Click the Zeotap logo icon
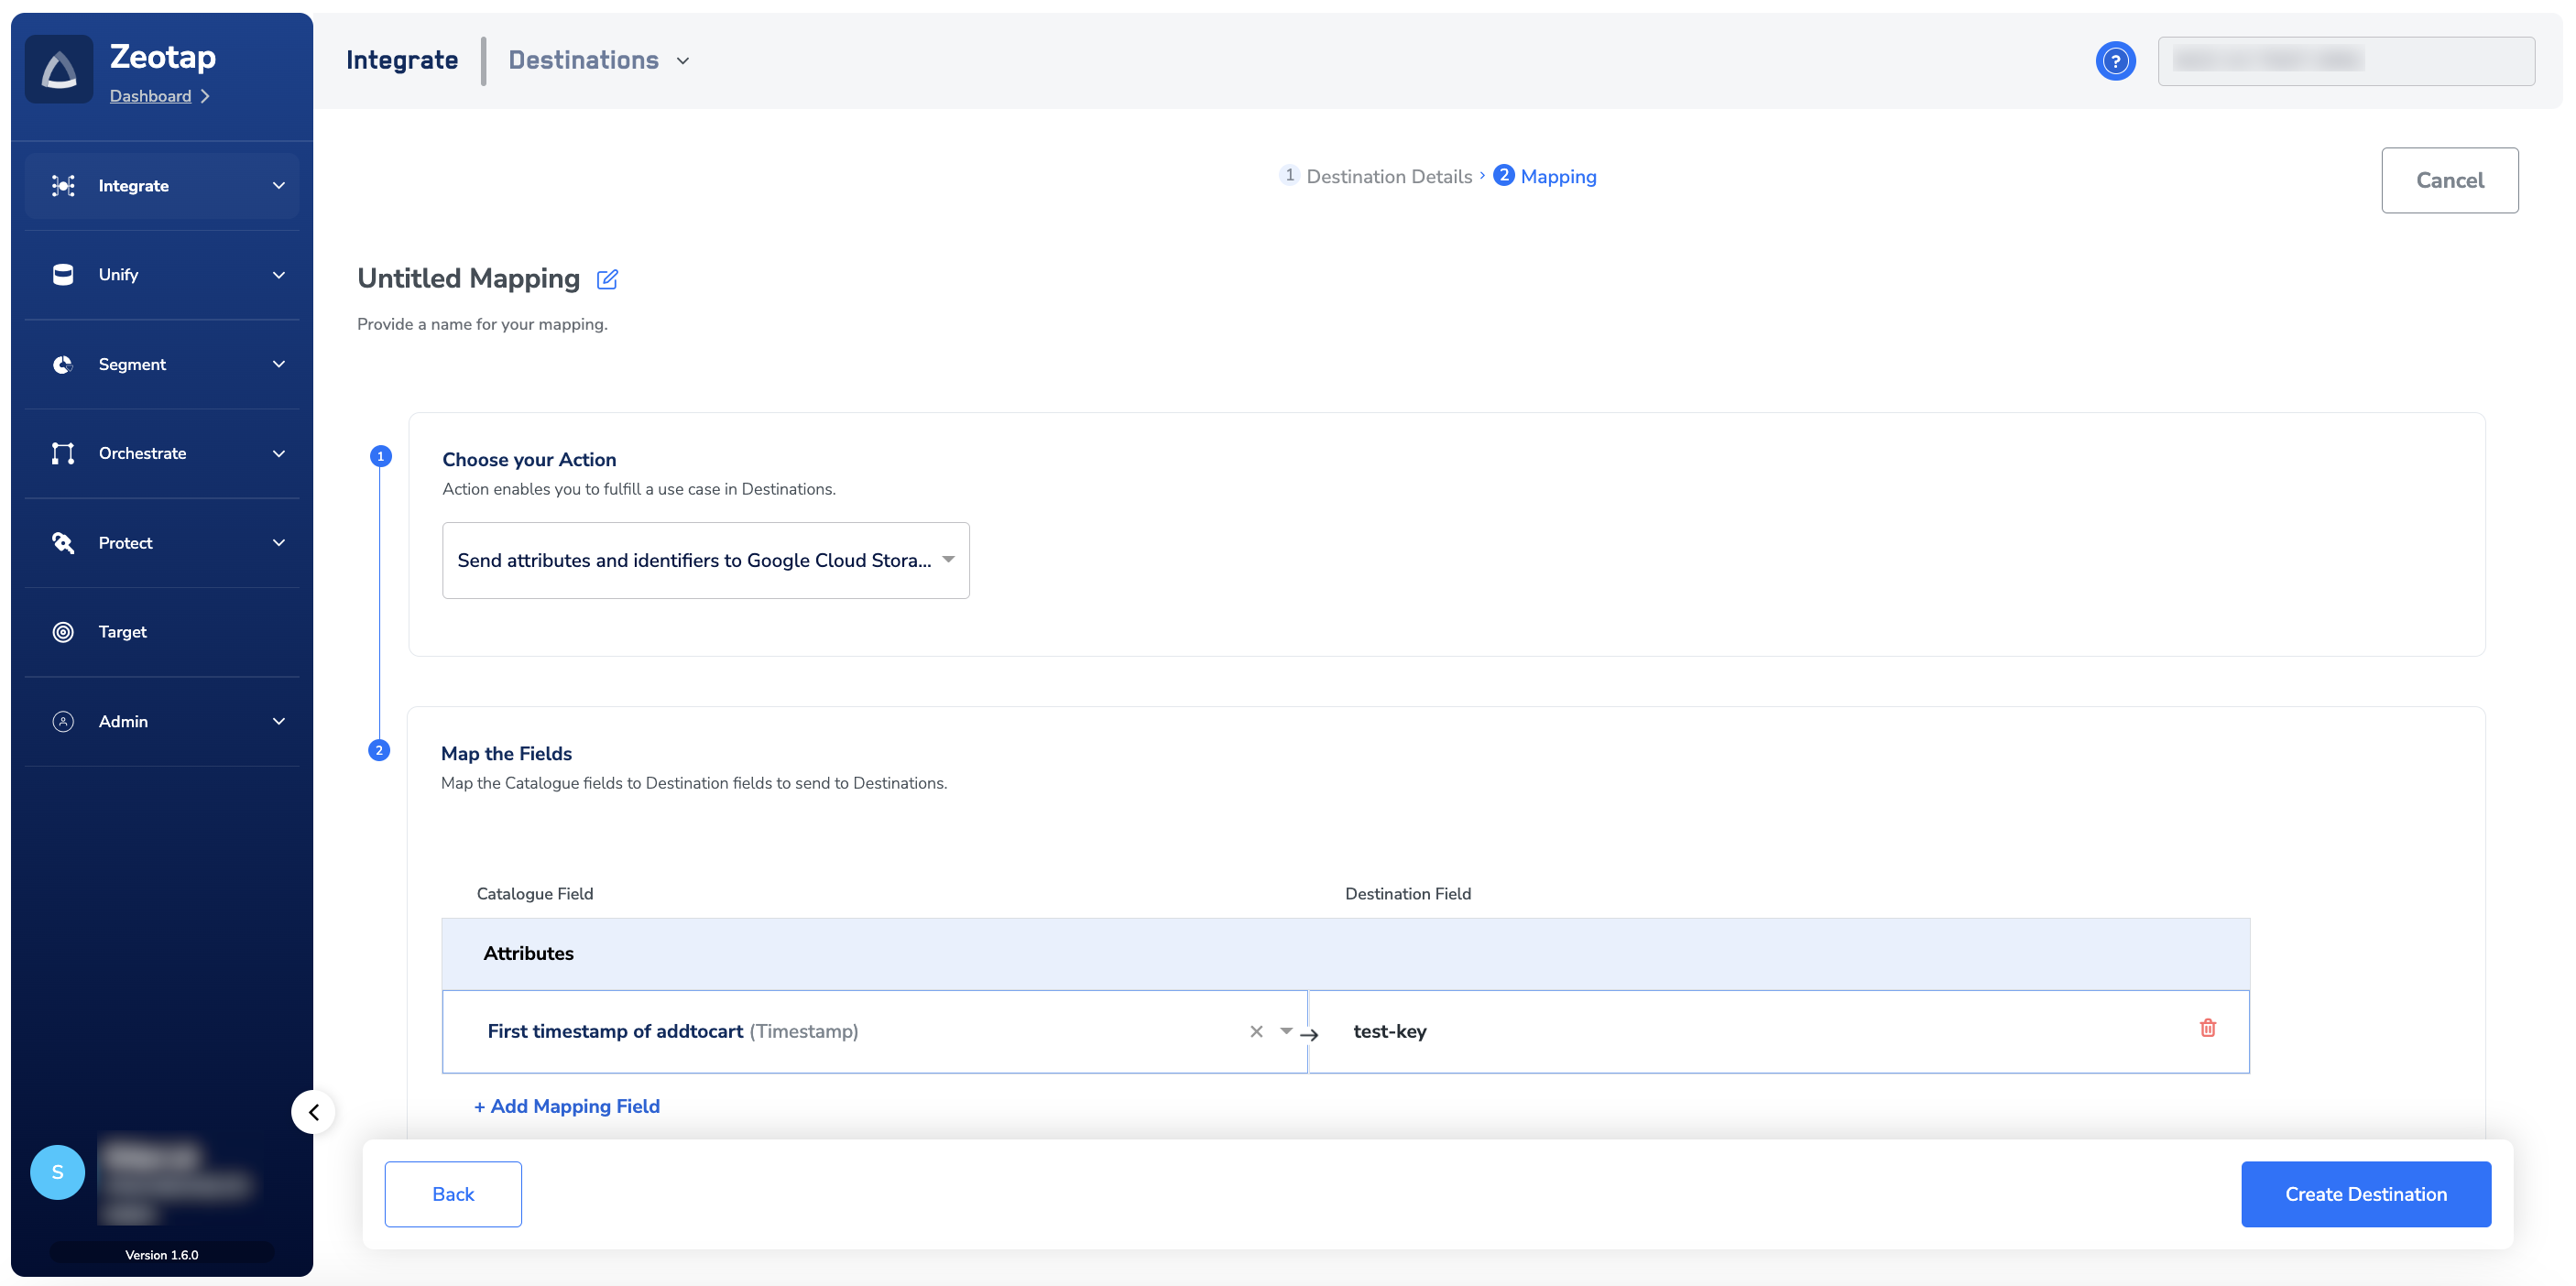 (59, 70)
